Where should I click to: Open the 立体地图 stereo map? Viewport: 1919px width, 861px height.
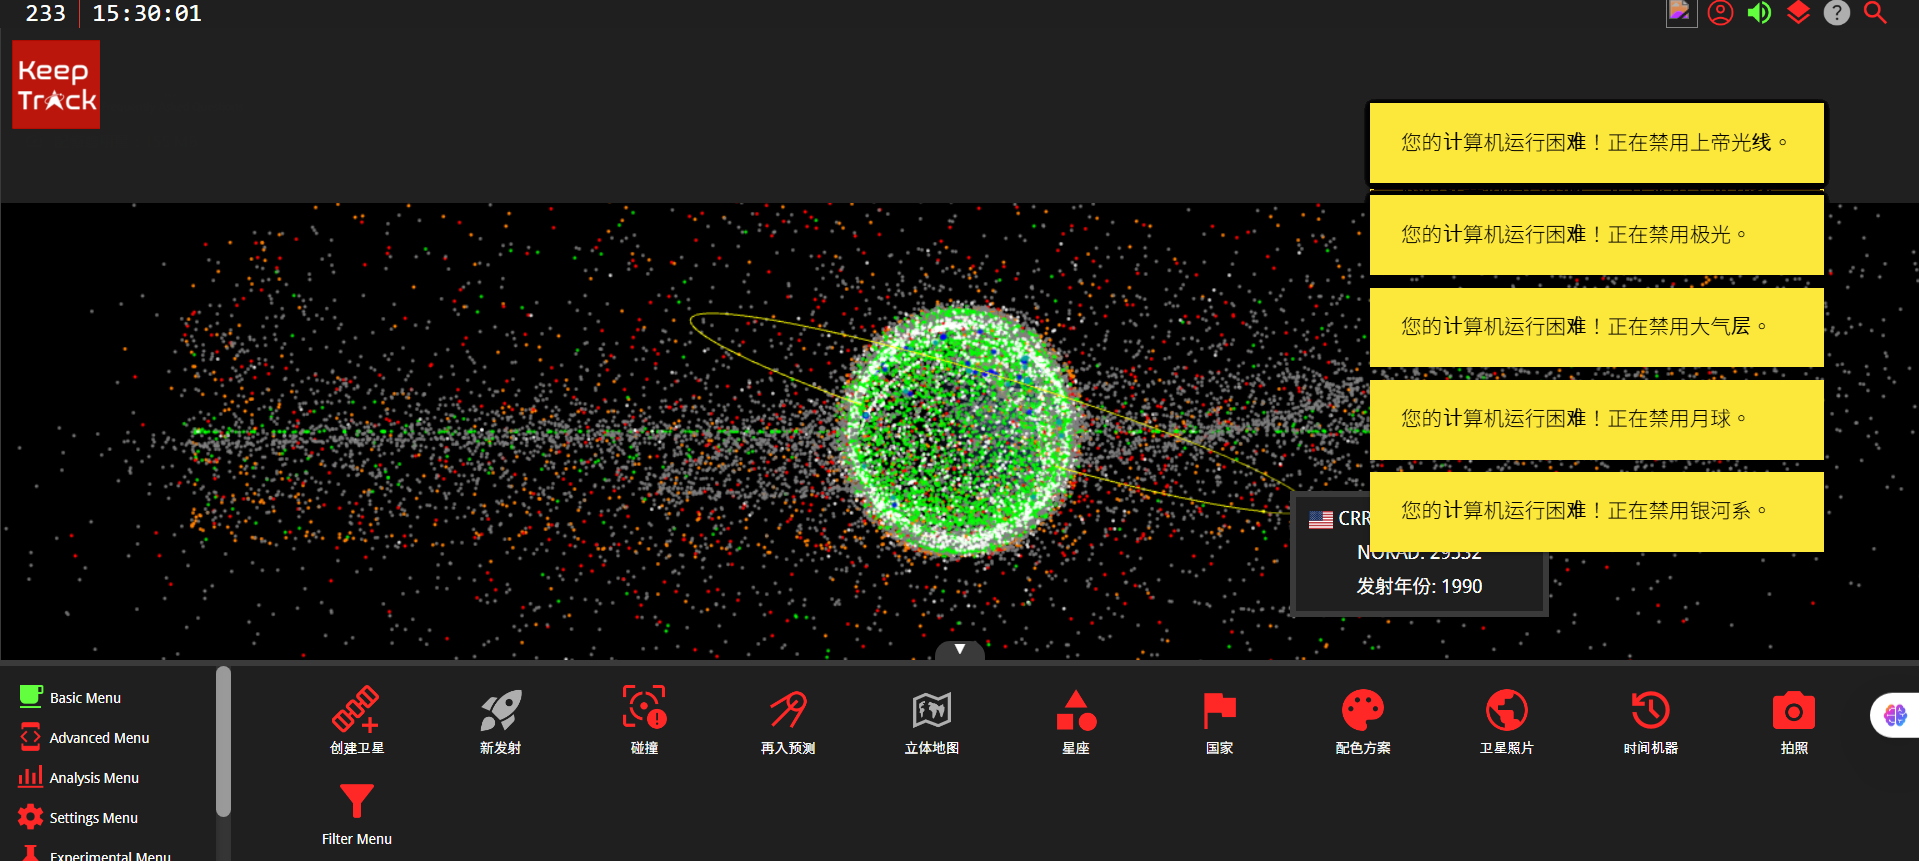931,719
